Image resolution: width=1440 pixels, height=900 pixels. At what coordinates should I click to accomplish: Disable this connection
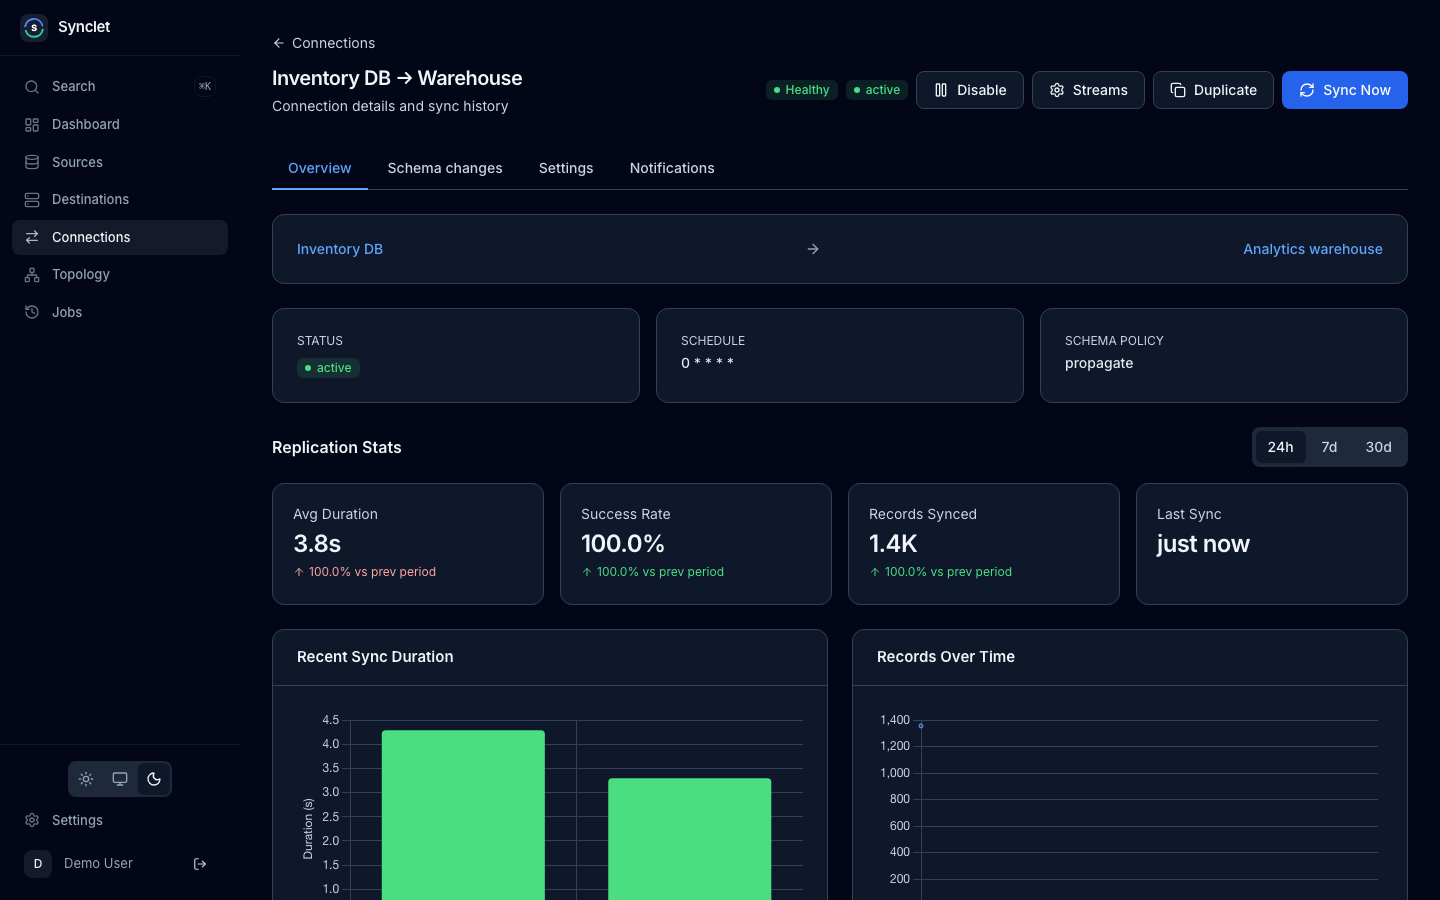pos(970,90)
